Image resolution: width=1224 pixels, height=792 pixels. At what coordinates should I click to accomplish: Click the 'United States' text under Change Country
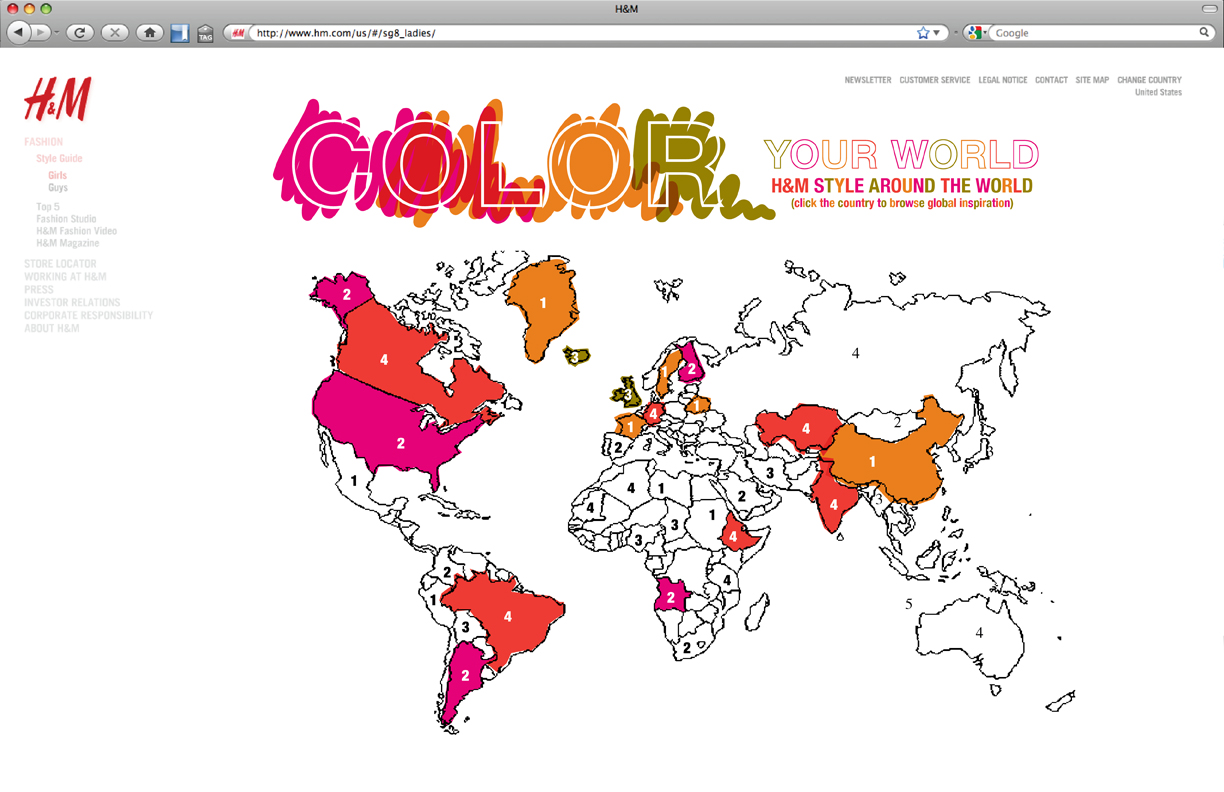pos(1158,93)
